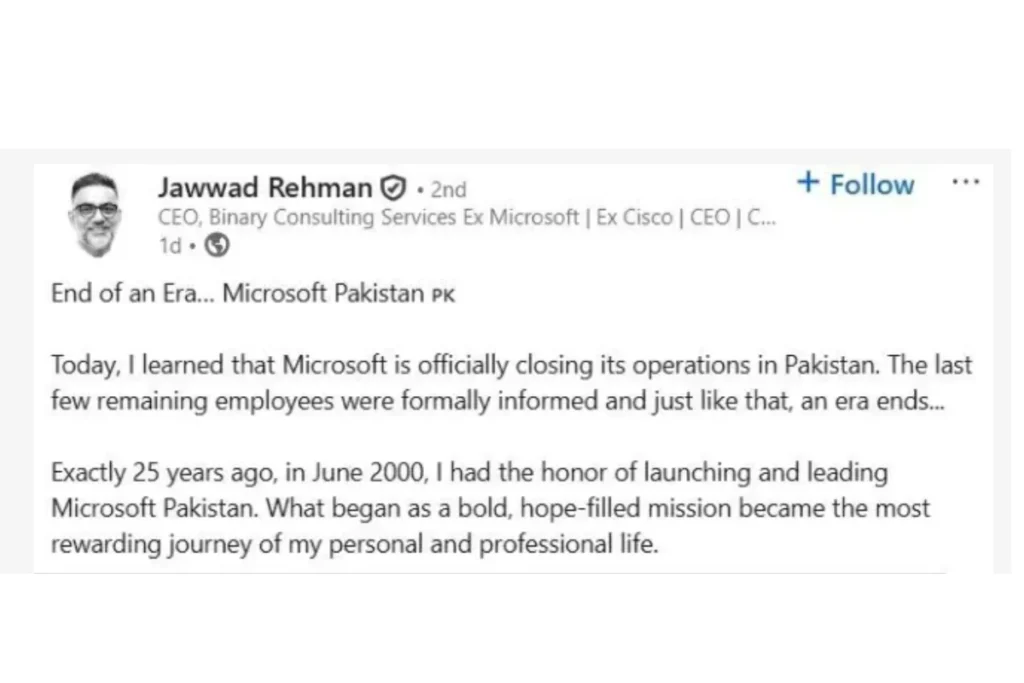The height and width of the screenshot is (683, 1024).
Task: Click 'Microsoft Pakistan. What began' line
Action: [x=490, y=508]
